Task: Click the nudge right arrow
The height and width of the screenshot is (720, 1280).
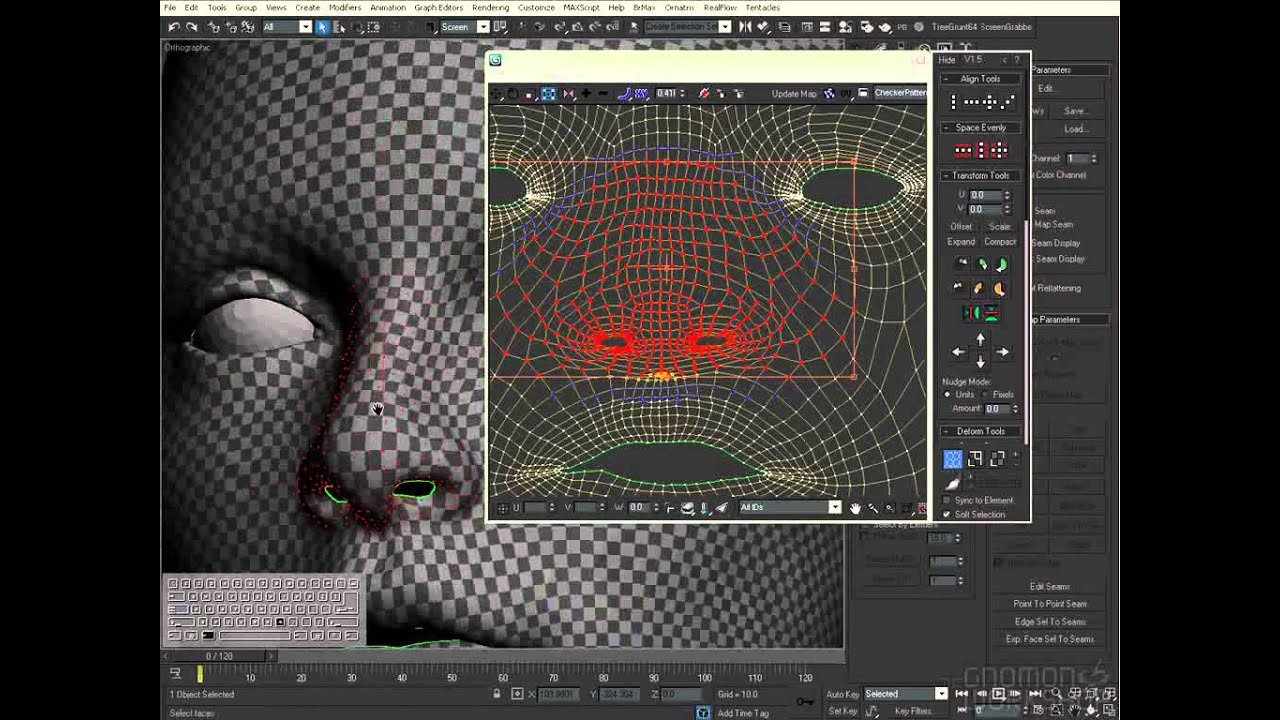Action: [1002, 352]
